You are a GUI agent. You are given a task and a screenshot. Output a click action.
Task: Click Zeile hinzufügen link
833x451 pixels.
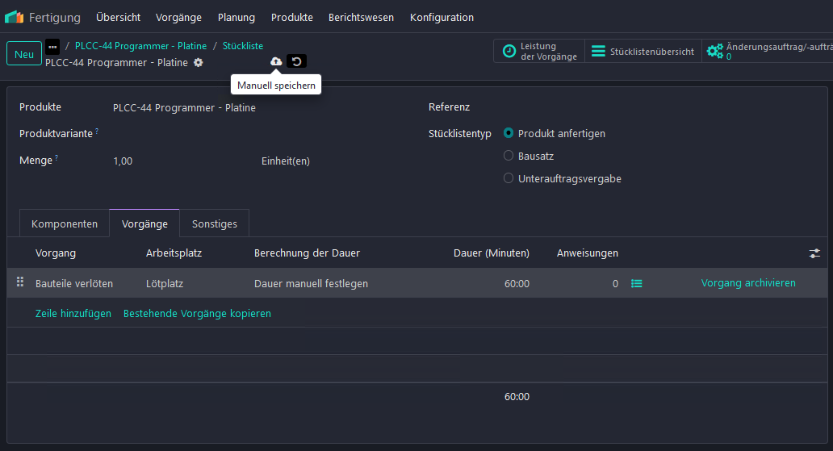73,313
